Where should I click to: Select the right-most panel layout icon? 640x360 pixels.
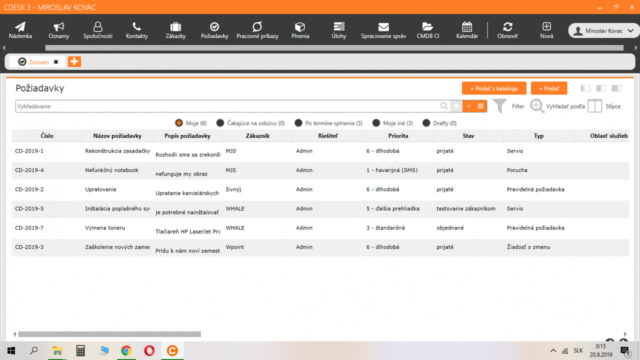[x=616, y=88]
